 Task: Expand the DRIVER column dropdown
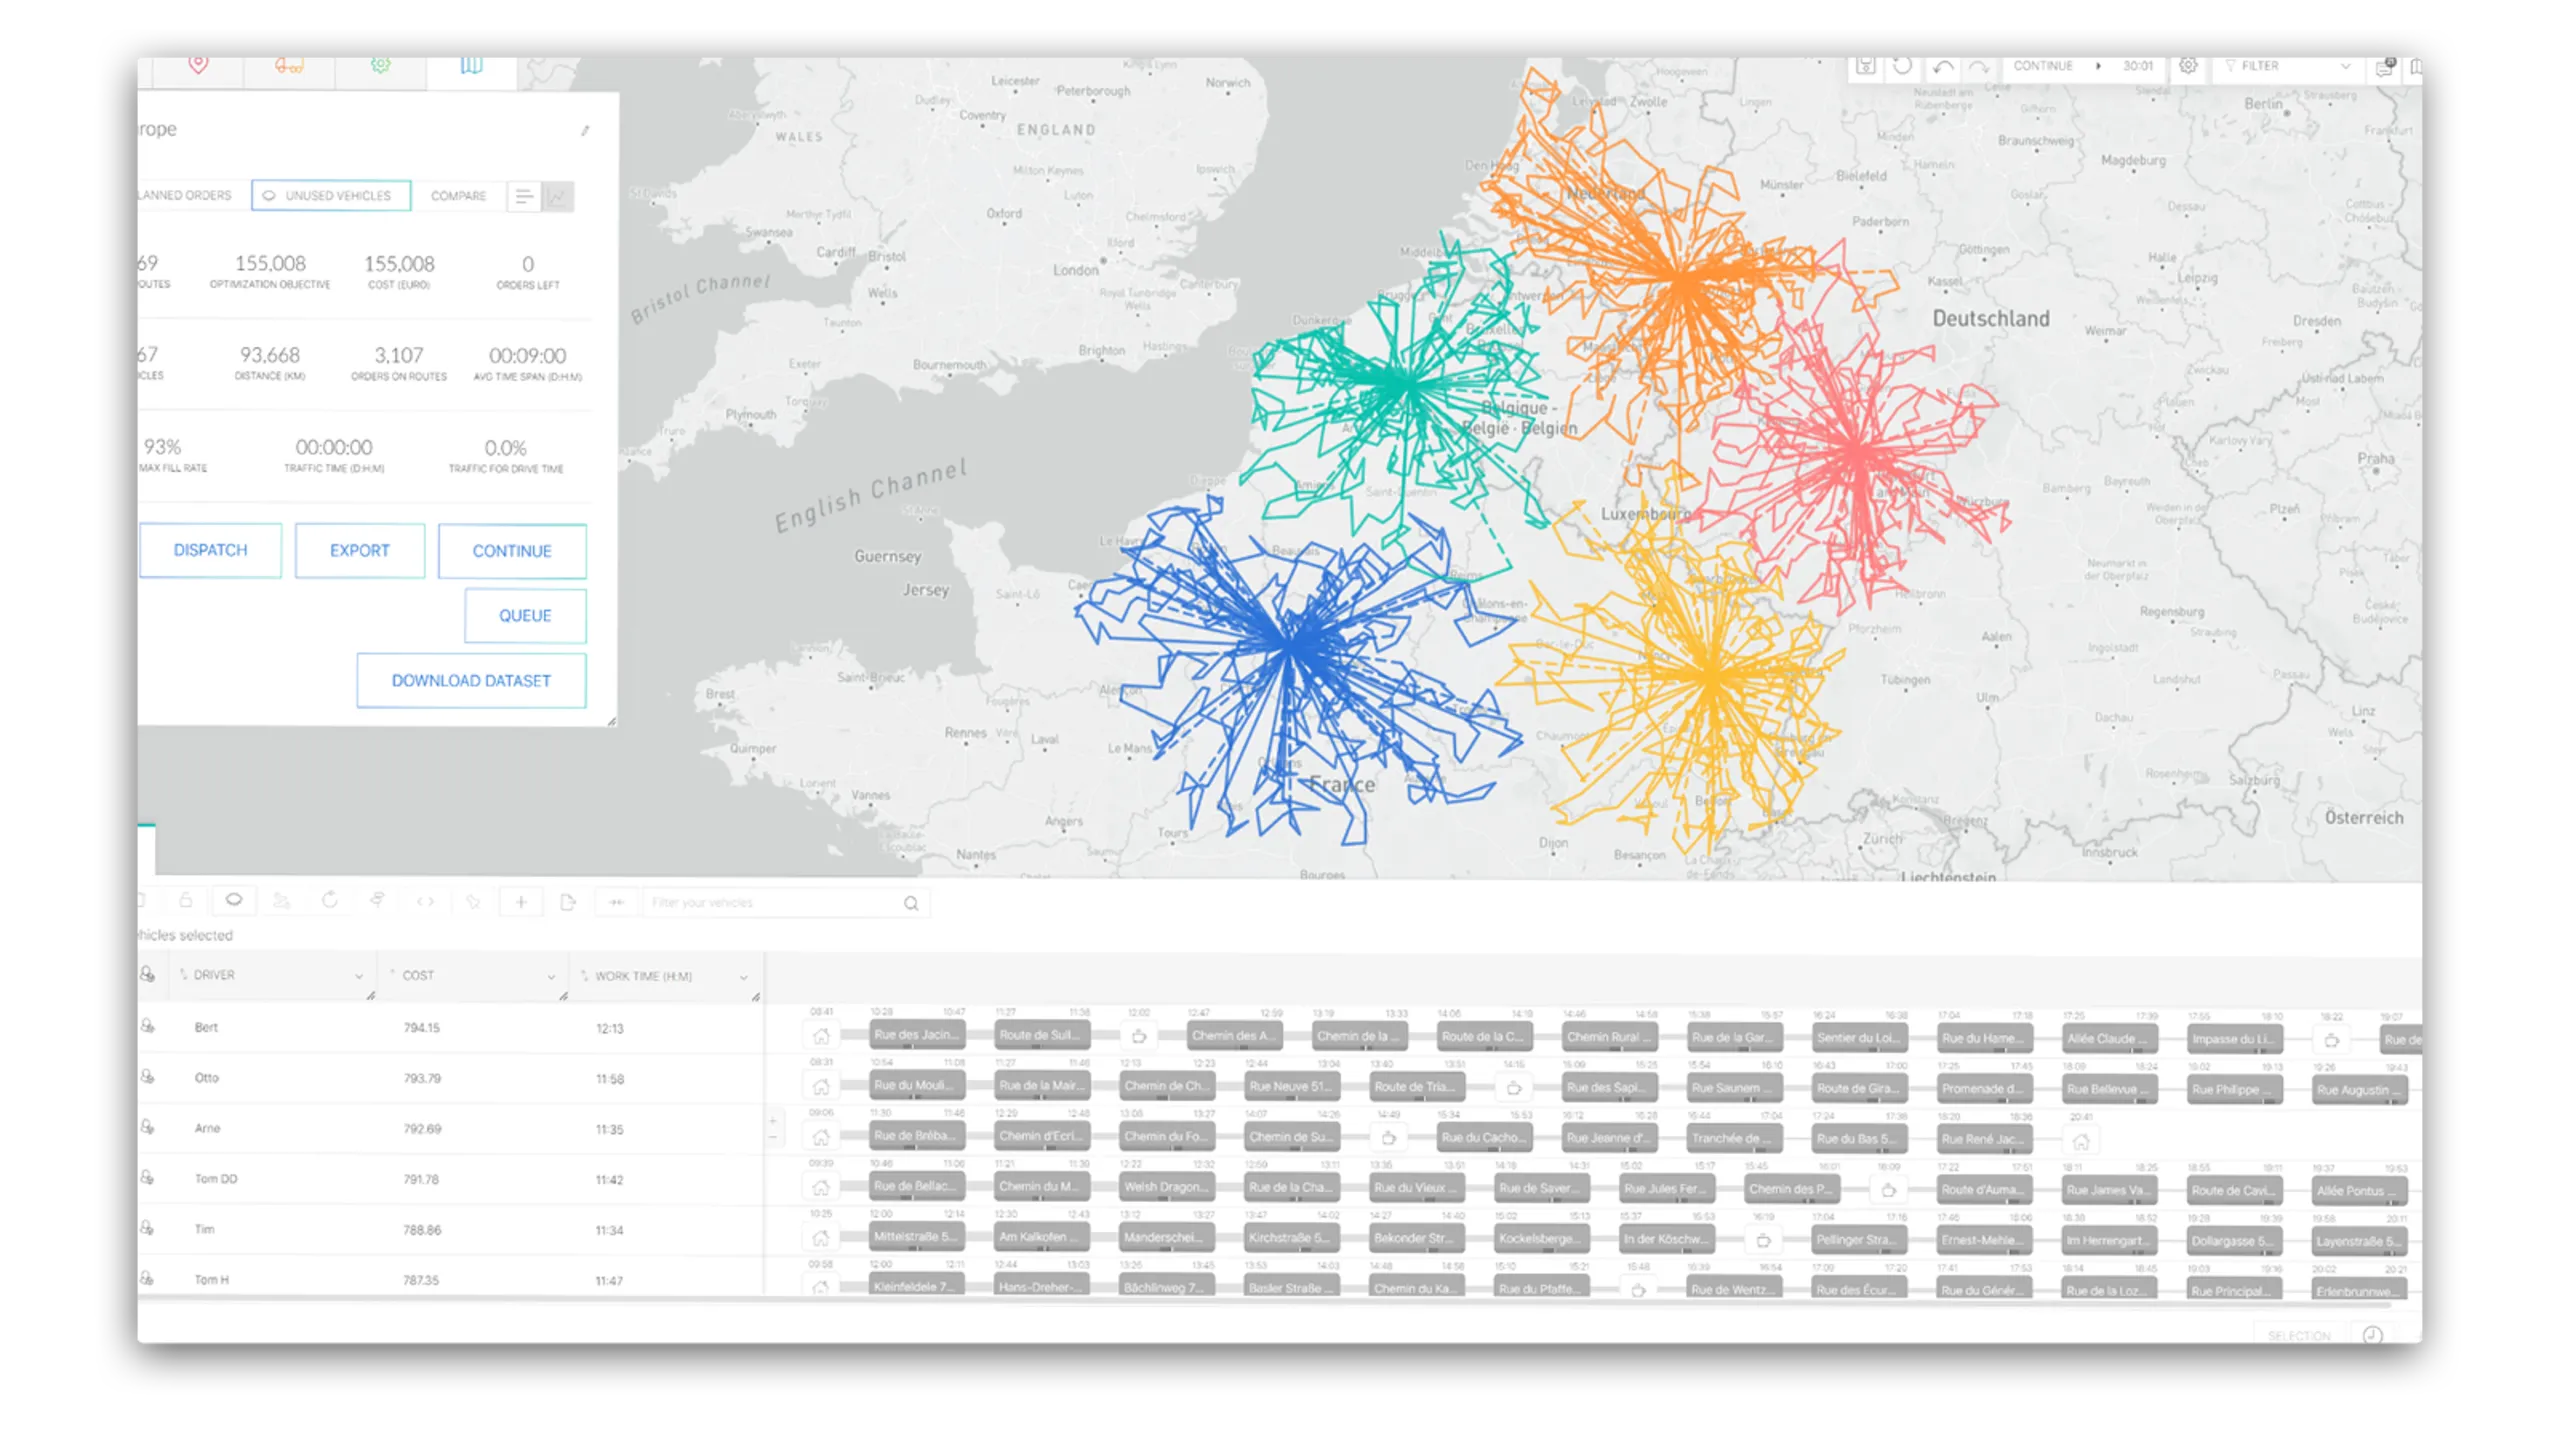(x=358, y=976)
